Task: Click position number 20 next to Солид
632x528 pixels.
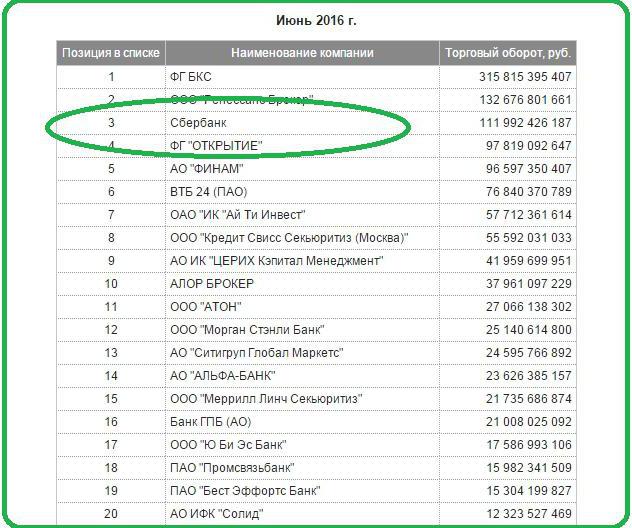Action: (111, 513)
